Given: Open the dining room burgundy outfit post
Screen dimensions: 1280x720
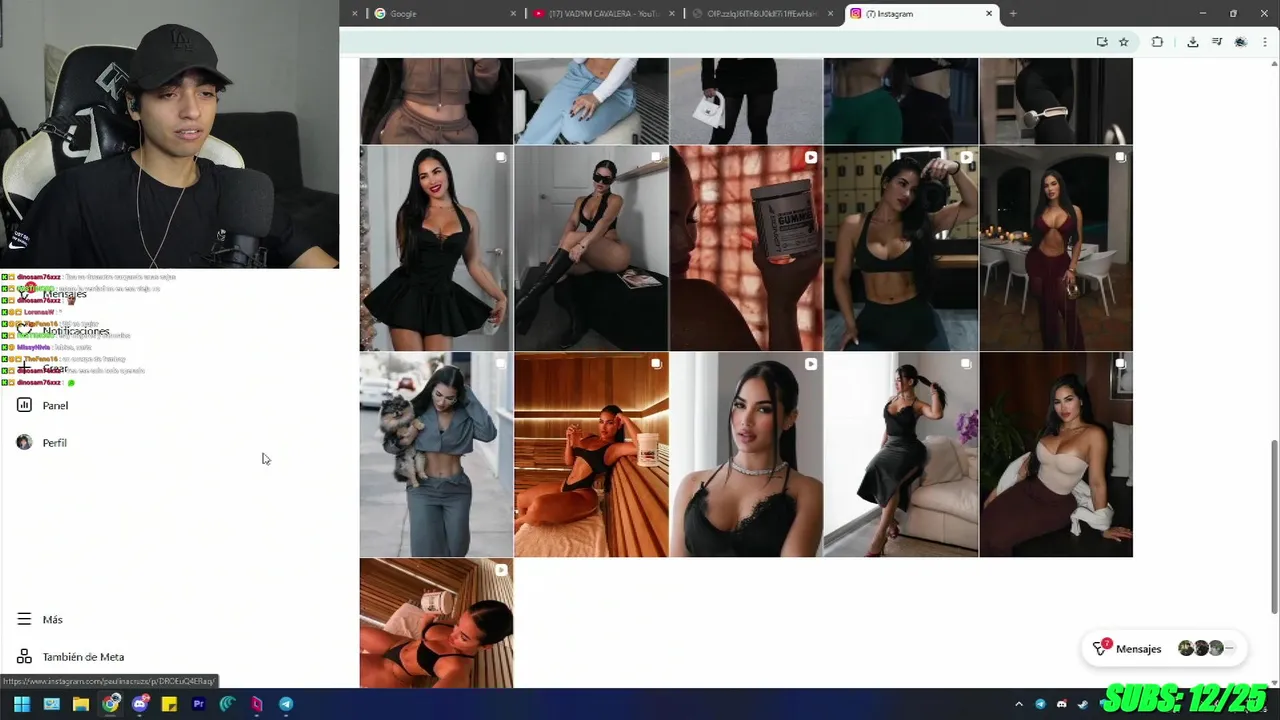Looking at the screenshot, I should [x=1056, y=248].
